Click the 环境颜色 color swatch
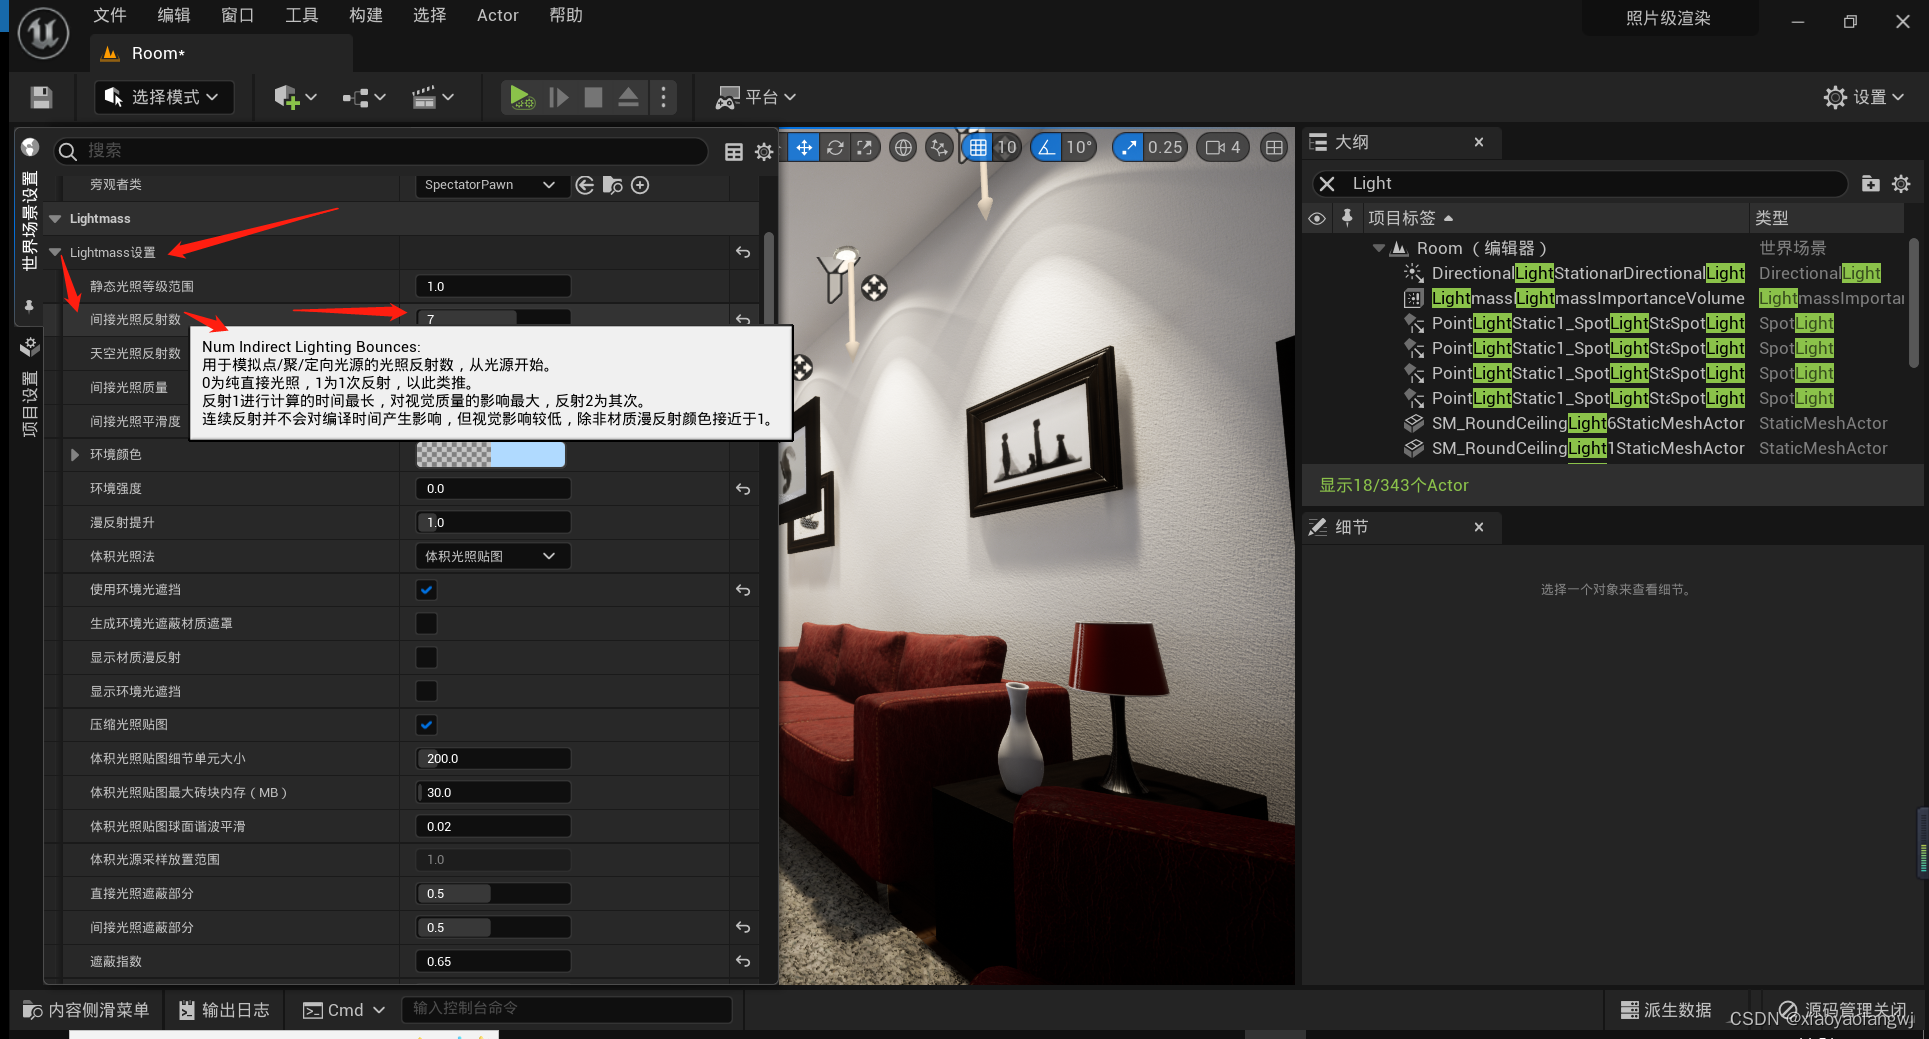The image size is (1929, 1039). (490, 455)
